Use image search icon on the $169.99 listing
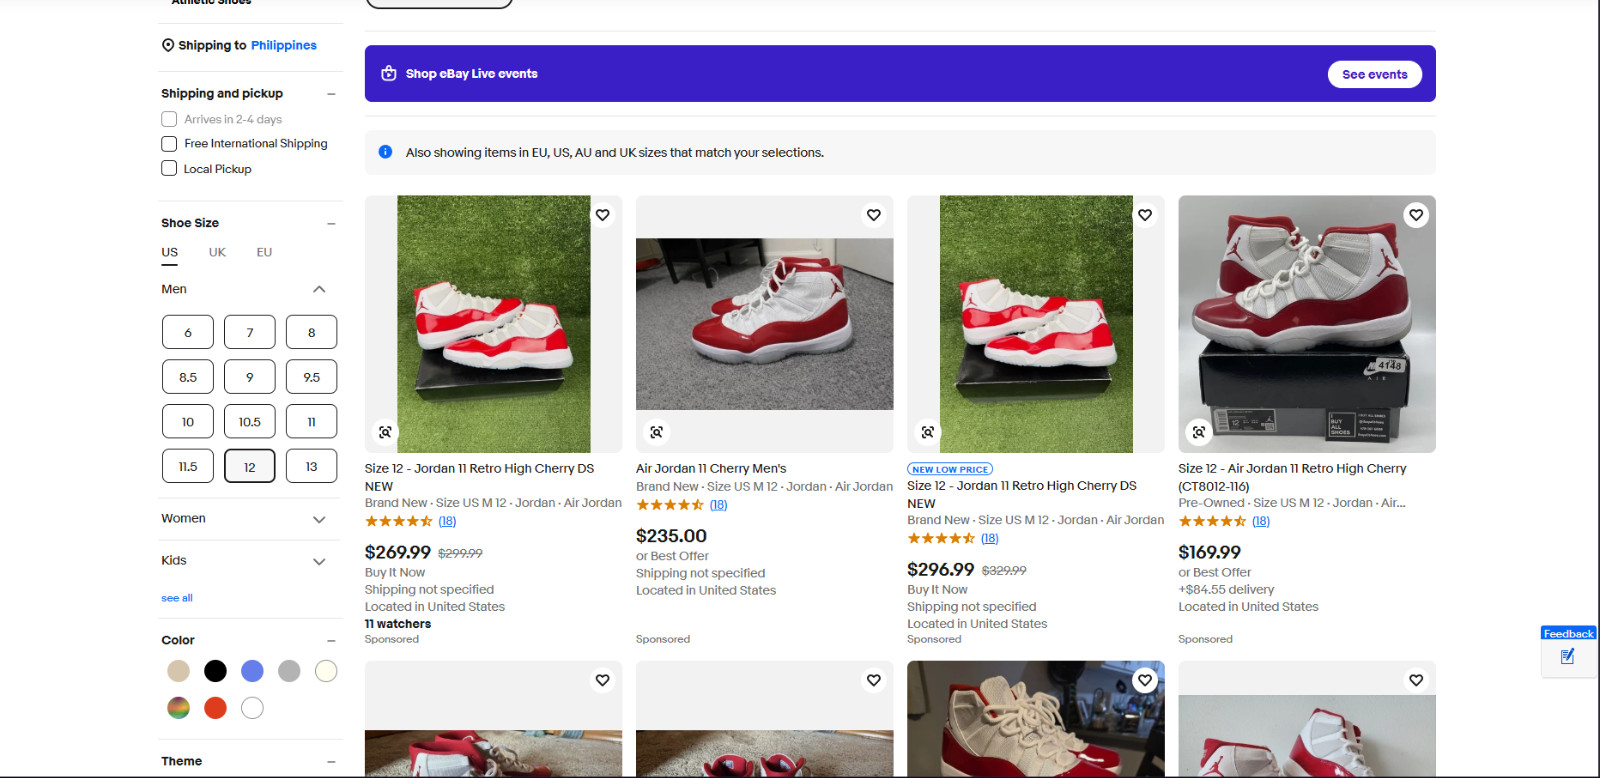The image size is (1600, 778). pos(1199,432)
